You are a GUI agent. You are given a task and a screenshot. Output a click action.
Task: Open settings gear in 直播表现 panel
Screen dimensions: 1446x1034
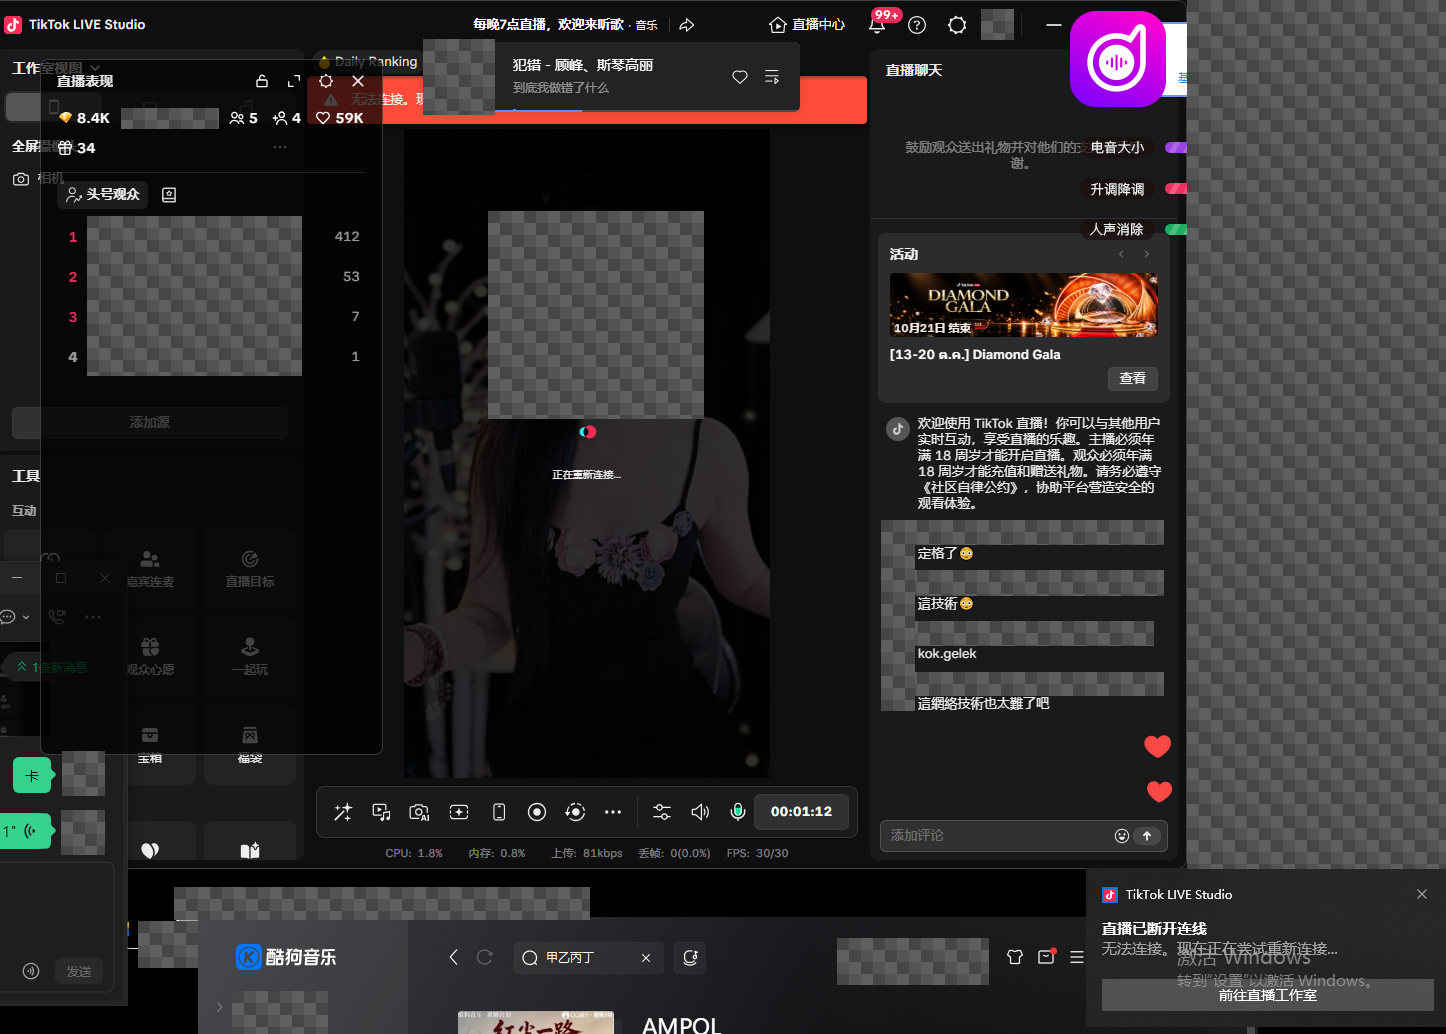tap(326, 81)
